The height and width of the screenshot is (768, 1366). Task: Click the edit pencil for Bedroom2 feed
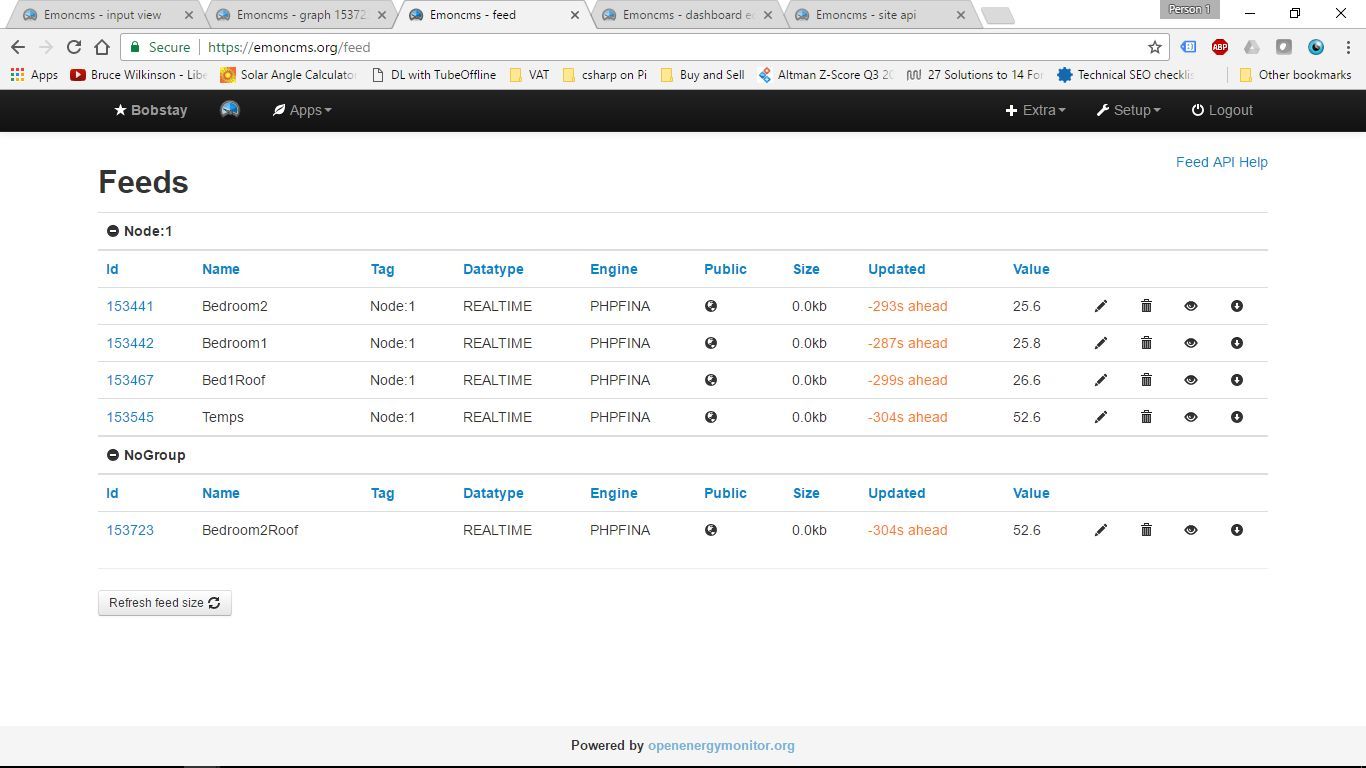(1100, 306)
